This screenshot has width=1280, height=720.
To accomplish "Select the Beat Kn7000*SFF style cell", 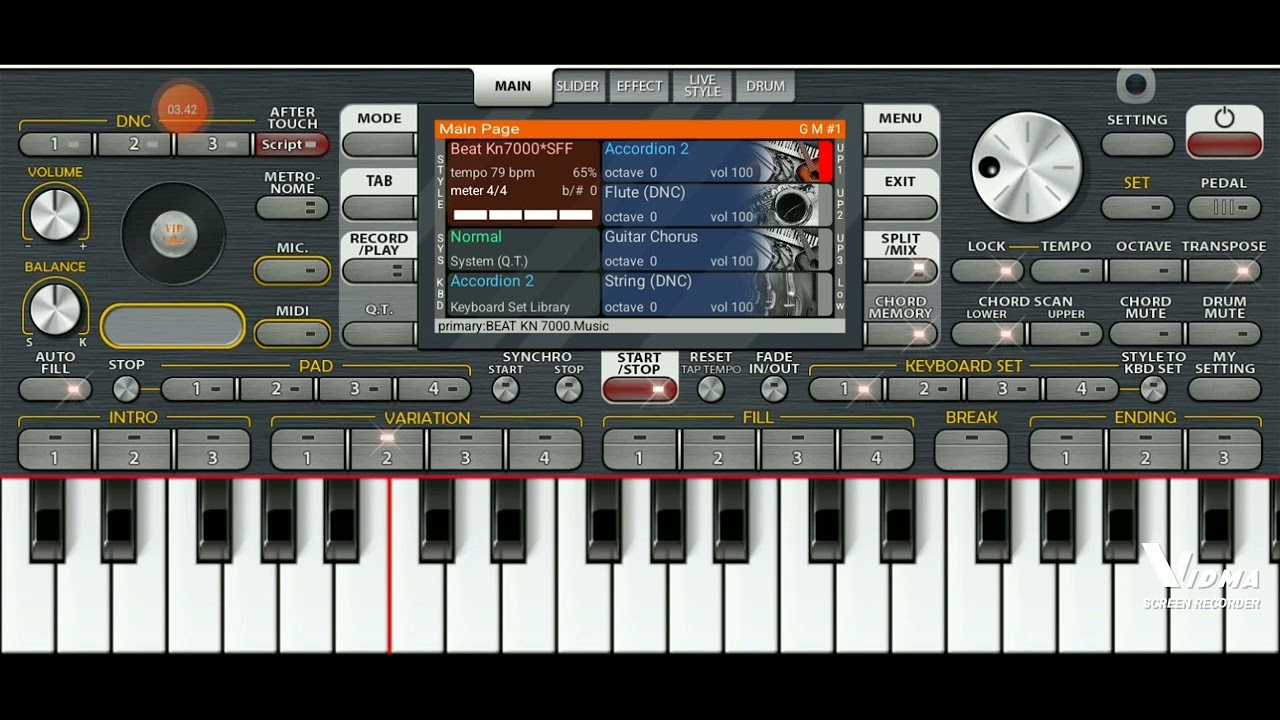I will pyautogui.click(x=523, y=184).
